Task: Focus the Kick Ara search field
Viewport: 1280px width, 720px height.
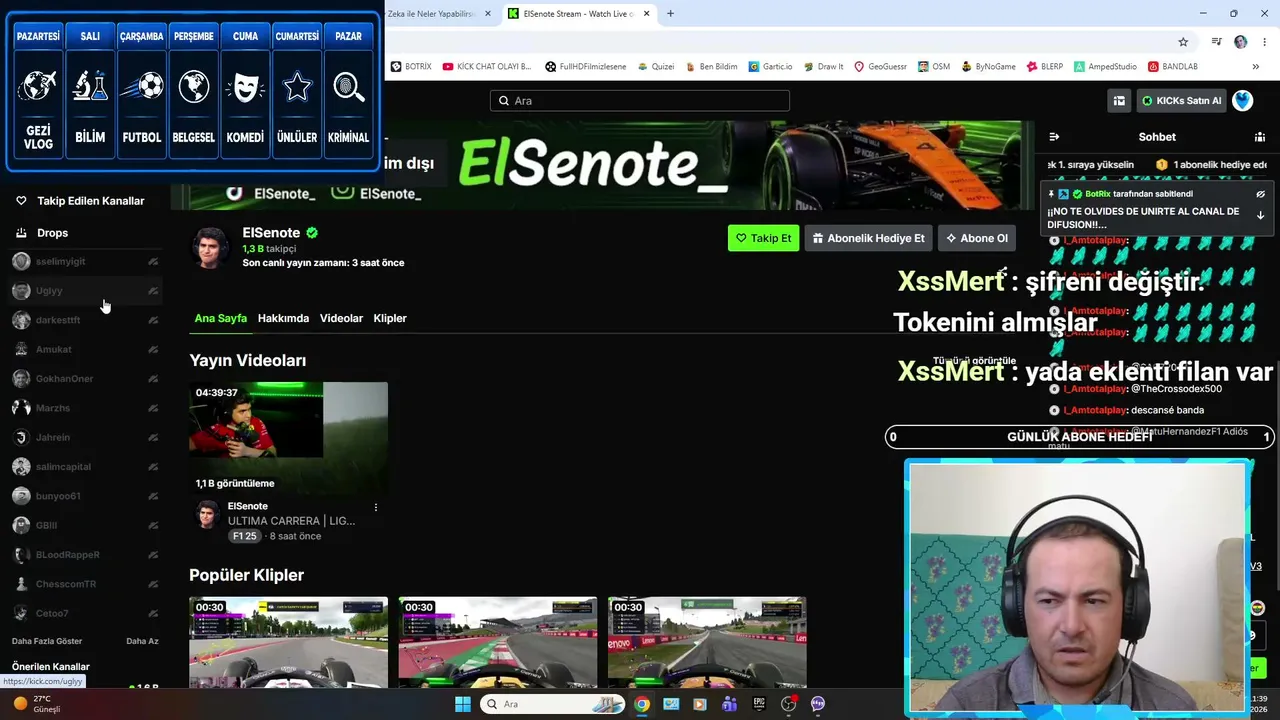Action: pyautogui.click(x=640, y=101)
